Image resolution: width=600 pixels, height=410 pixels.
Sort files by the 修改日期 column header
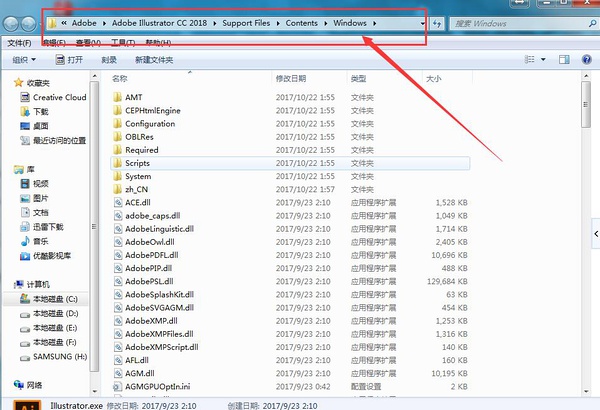coord(290,78)
